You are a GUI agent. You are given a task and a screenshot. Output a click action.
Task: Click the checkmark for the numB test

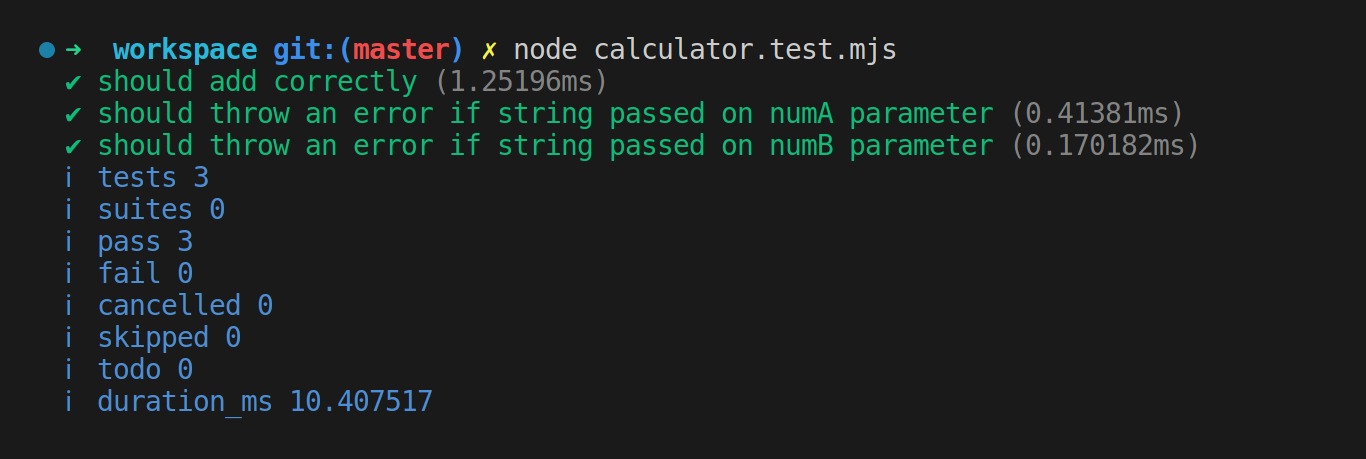click(x=73, y=145)
